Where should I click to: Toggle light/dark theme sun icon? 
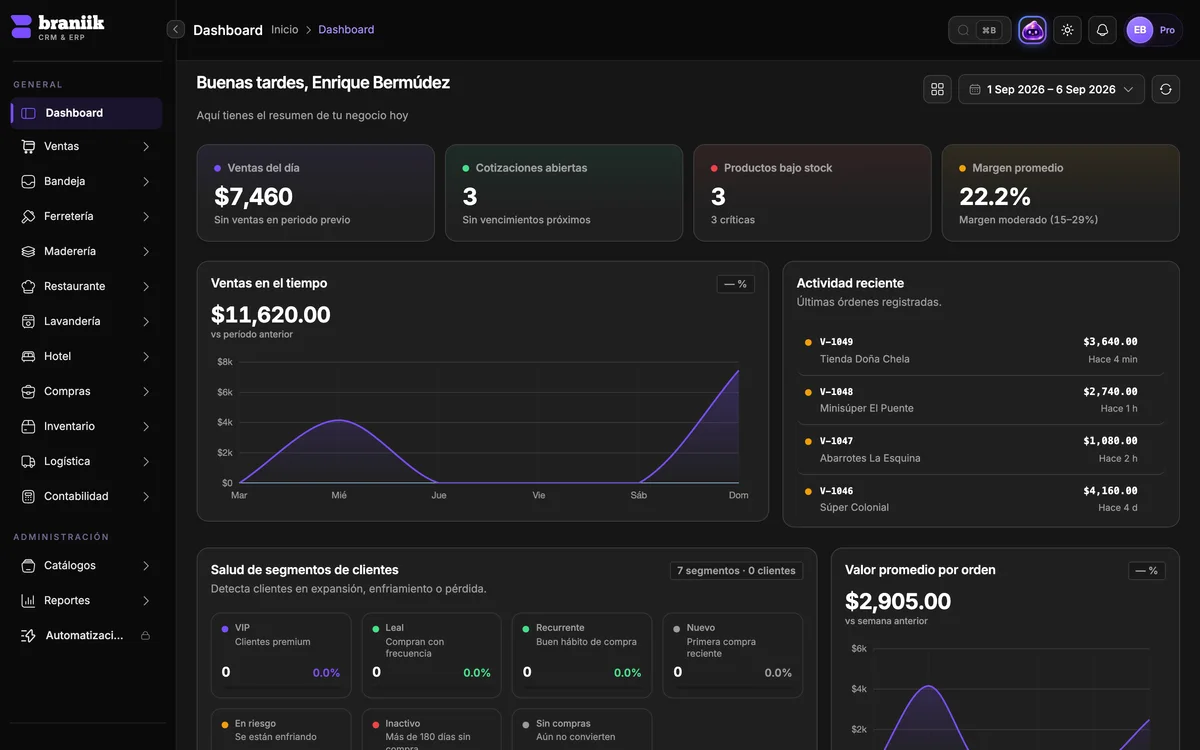pos(1067,30)
